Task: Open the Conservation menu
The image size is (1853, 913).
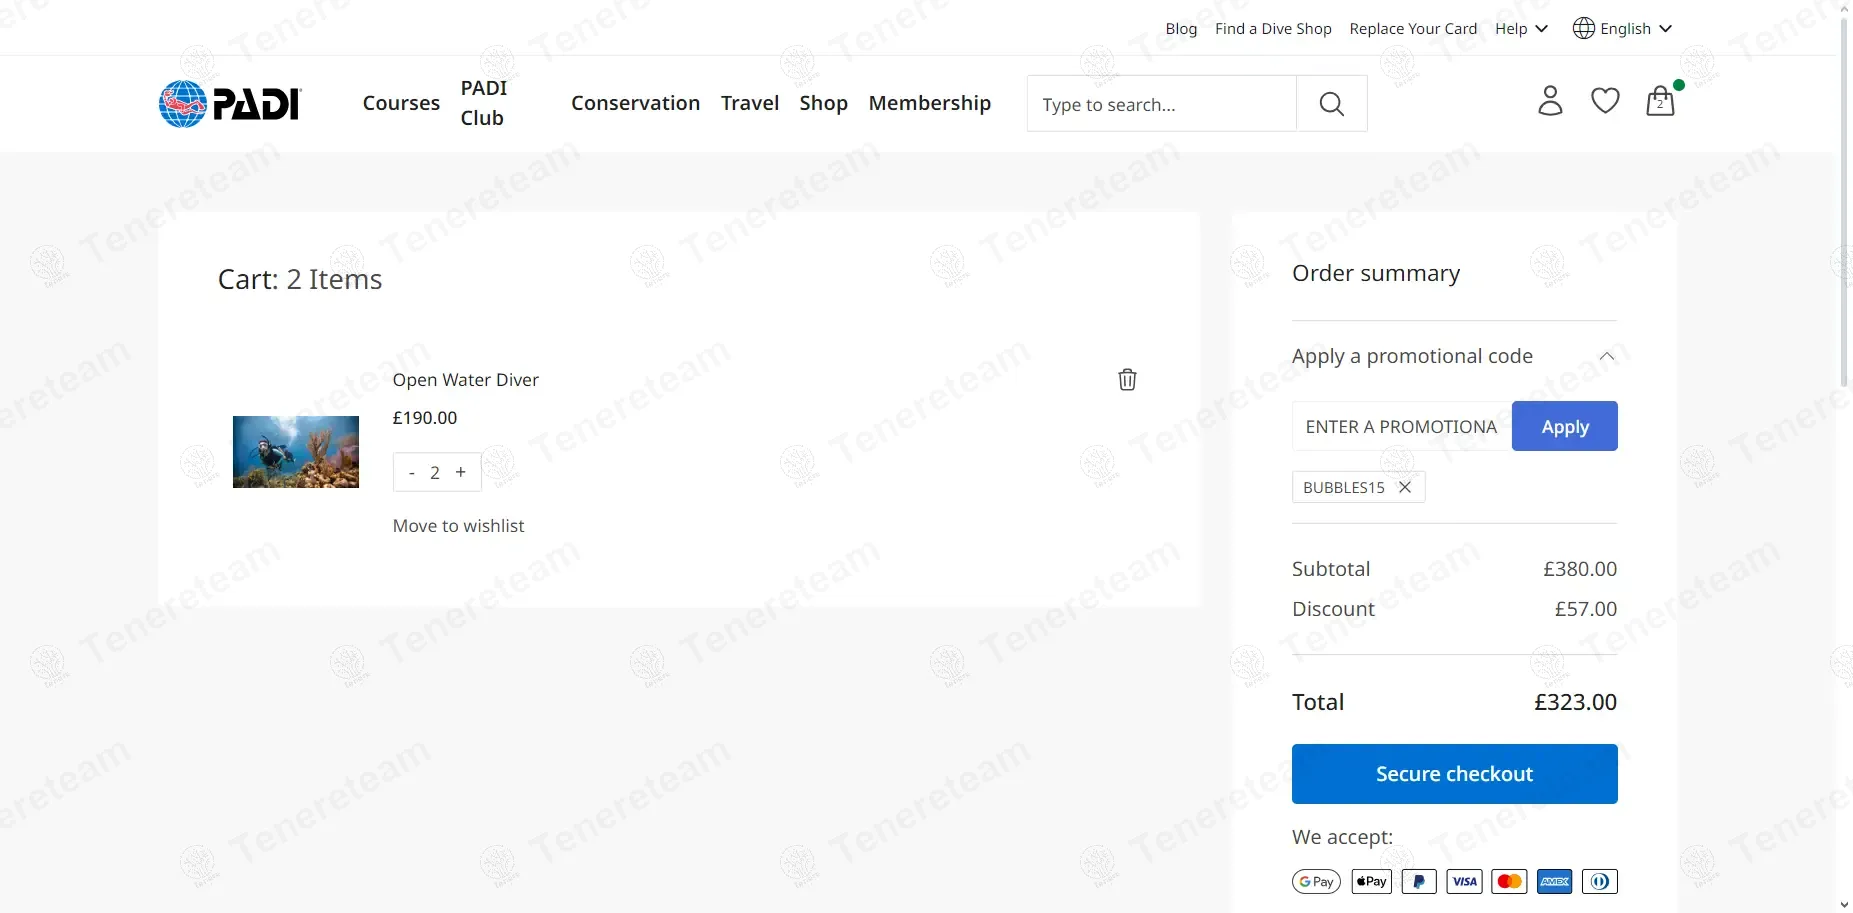Action: [x=635, y=103]
